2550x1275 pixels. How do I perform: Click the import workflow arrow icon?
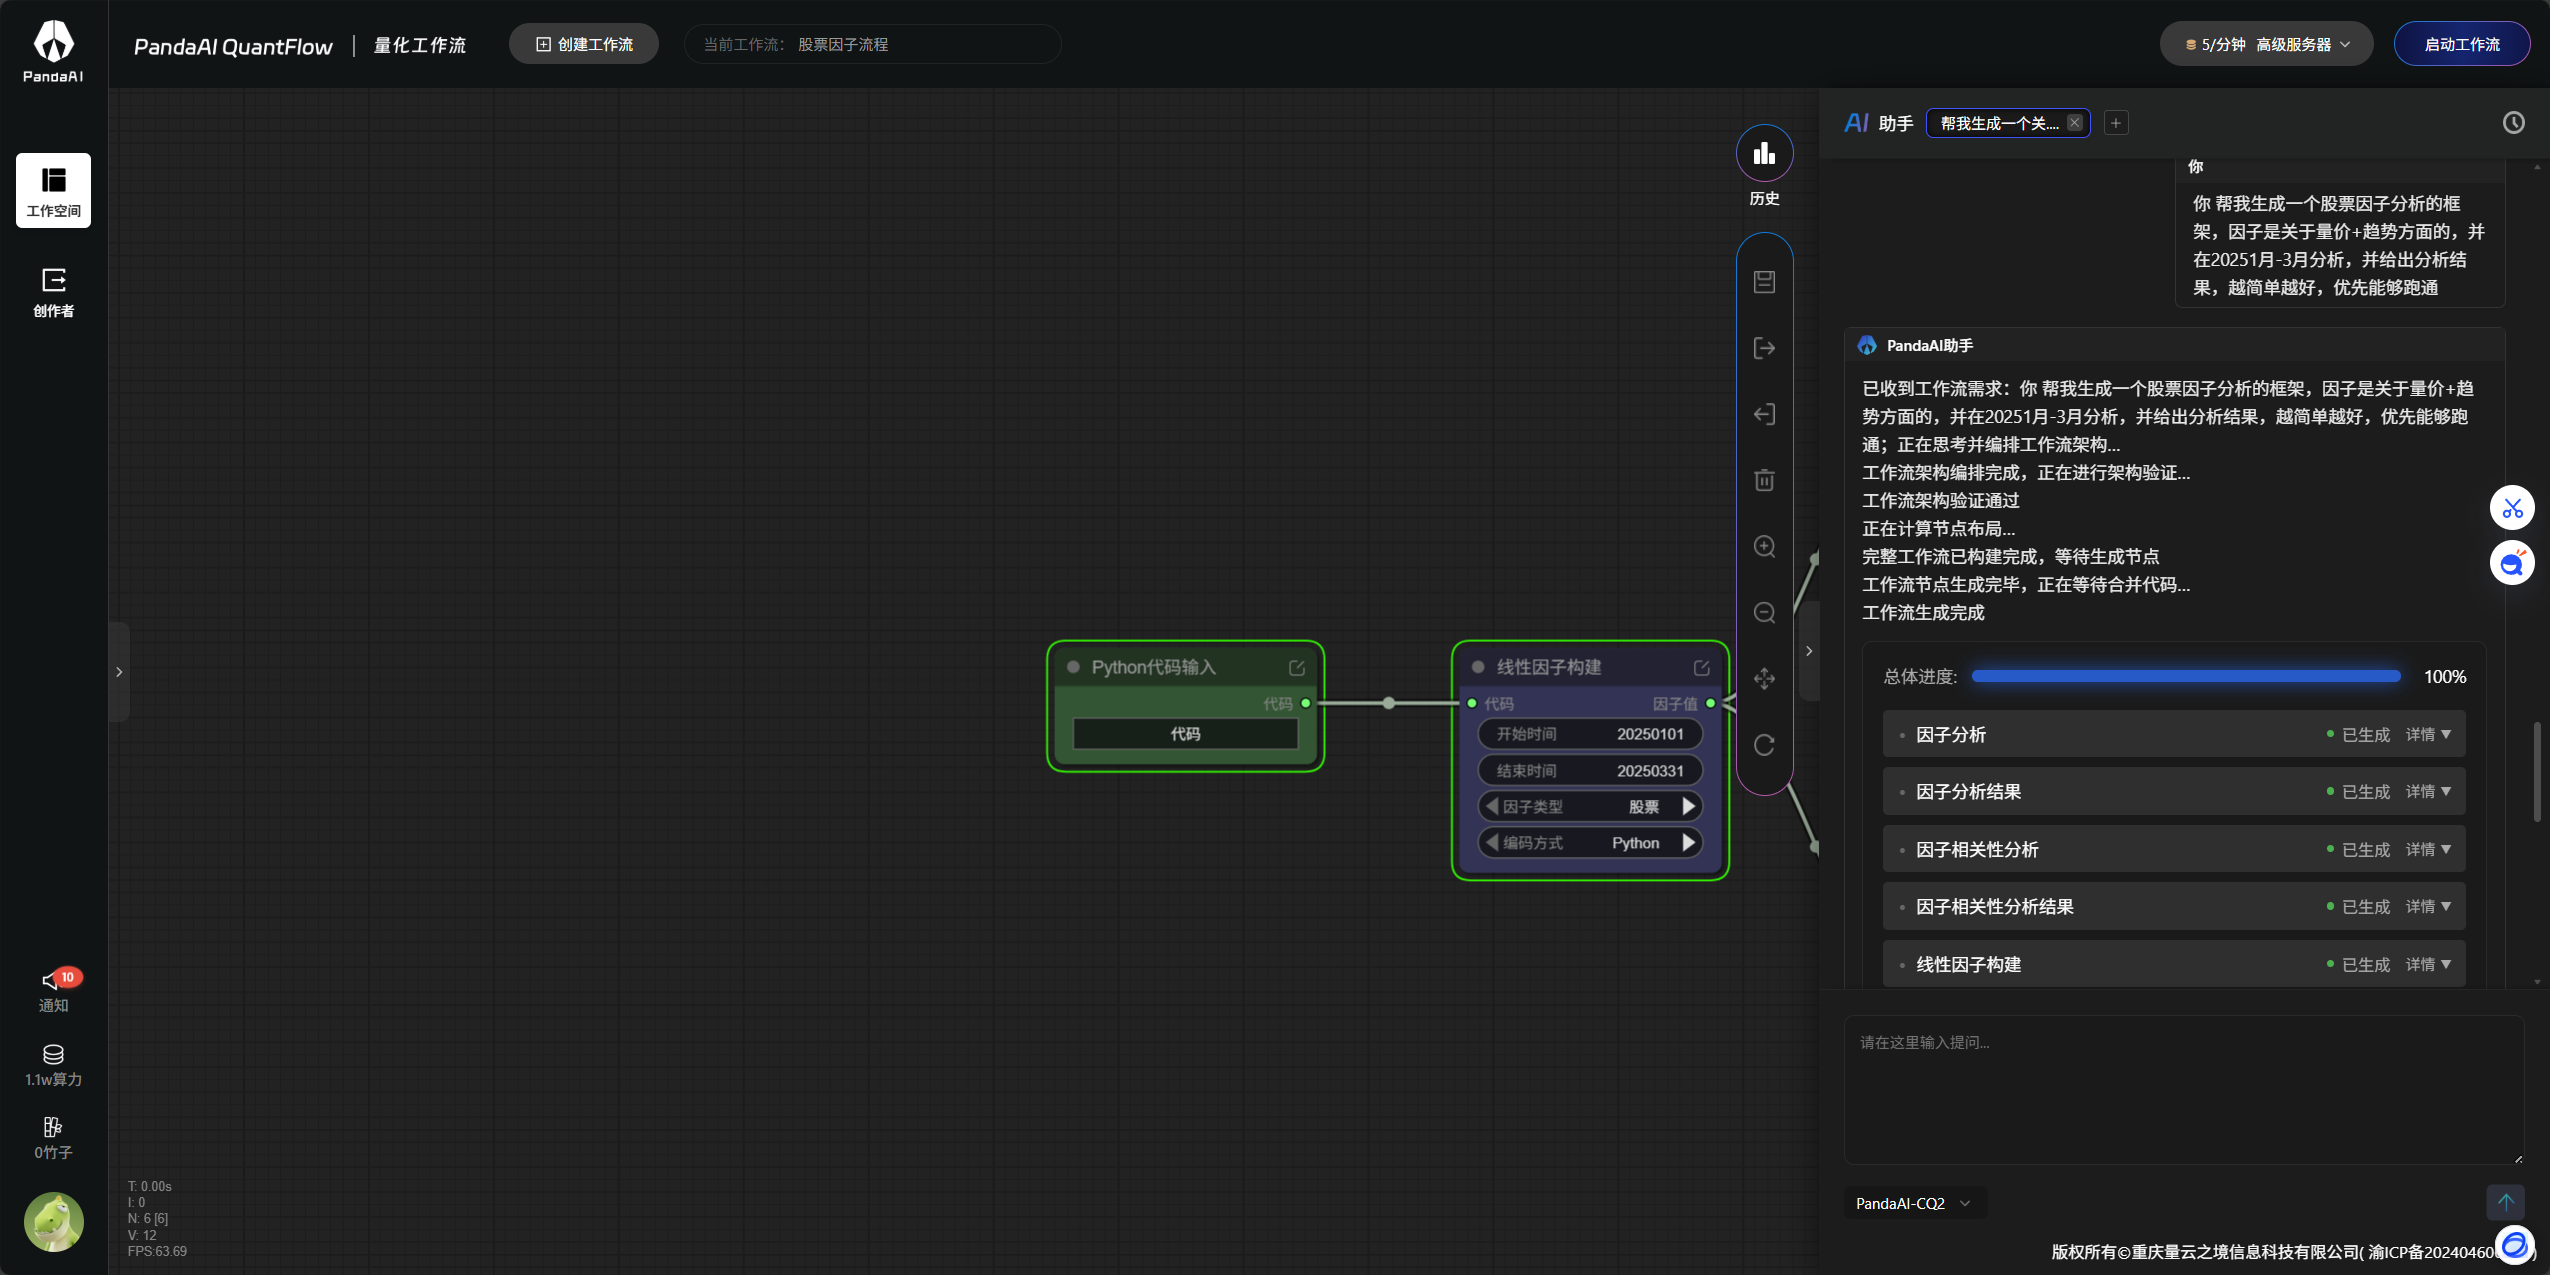coord(1764,414)
